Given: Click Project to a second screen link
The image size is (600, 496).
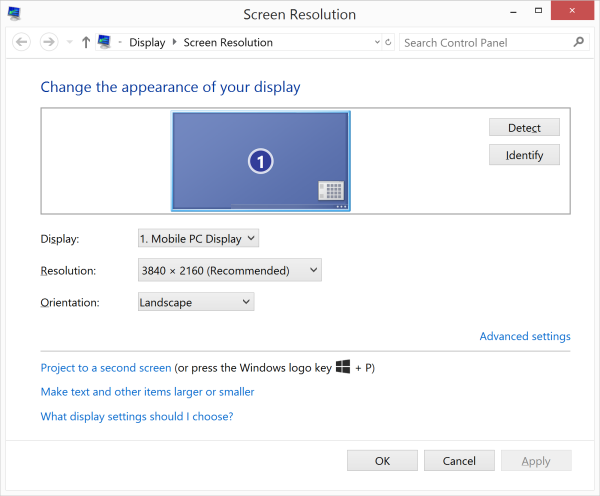Looking at the screenshot, I should 106,368.
